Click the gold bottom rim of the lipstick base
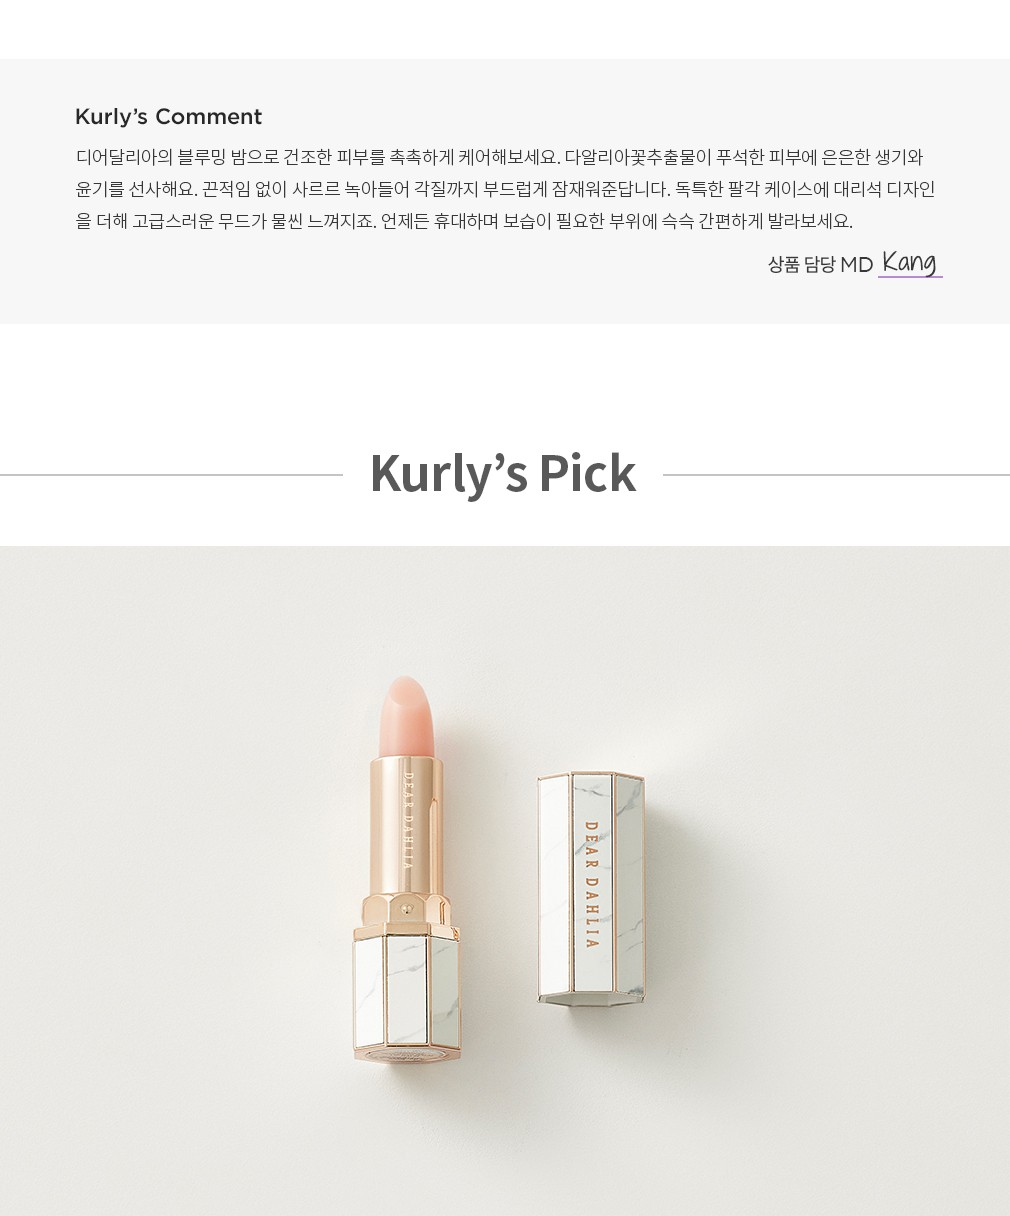1010x1216 pixels. (x=406, y=1052)
